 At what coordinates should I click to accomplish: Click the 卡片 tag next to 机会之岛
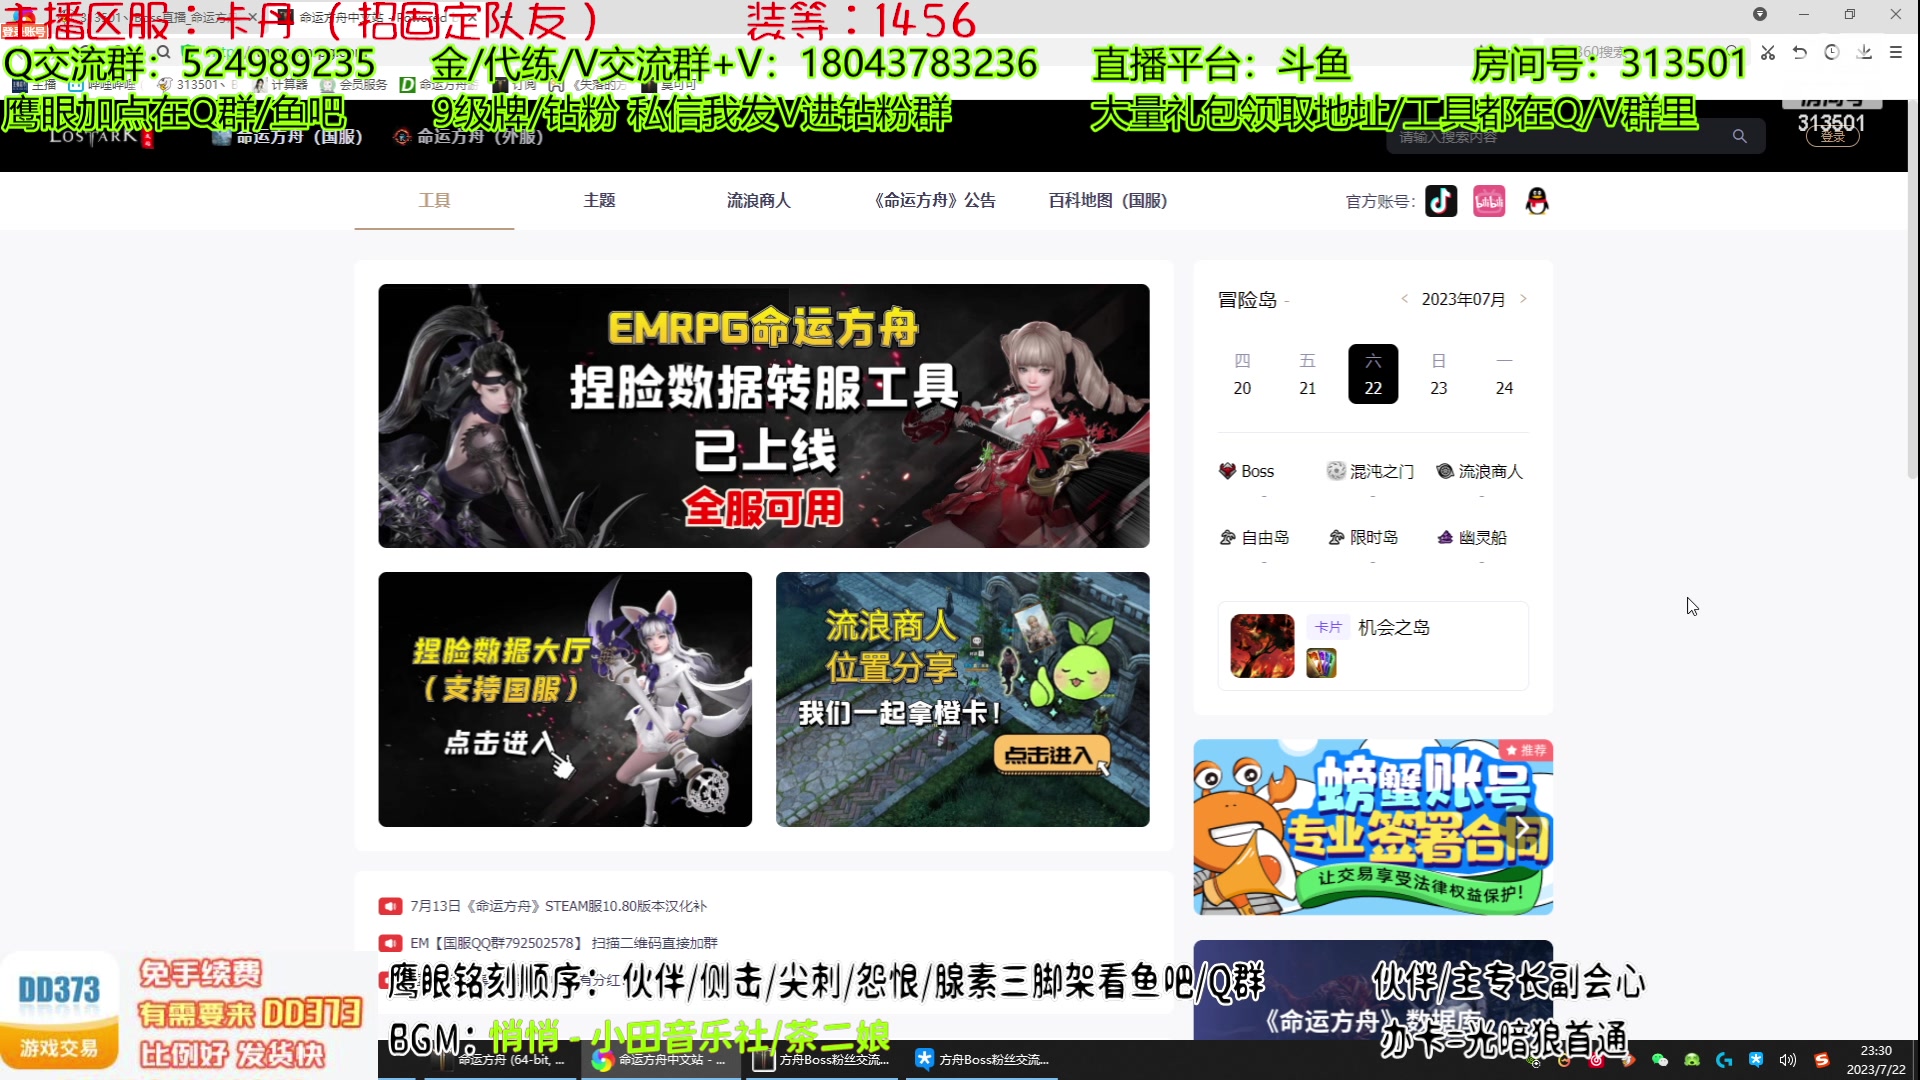[x=1328, y=627]
